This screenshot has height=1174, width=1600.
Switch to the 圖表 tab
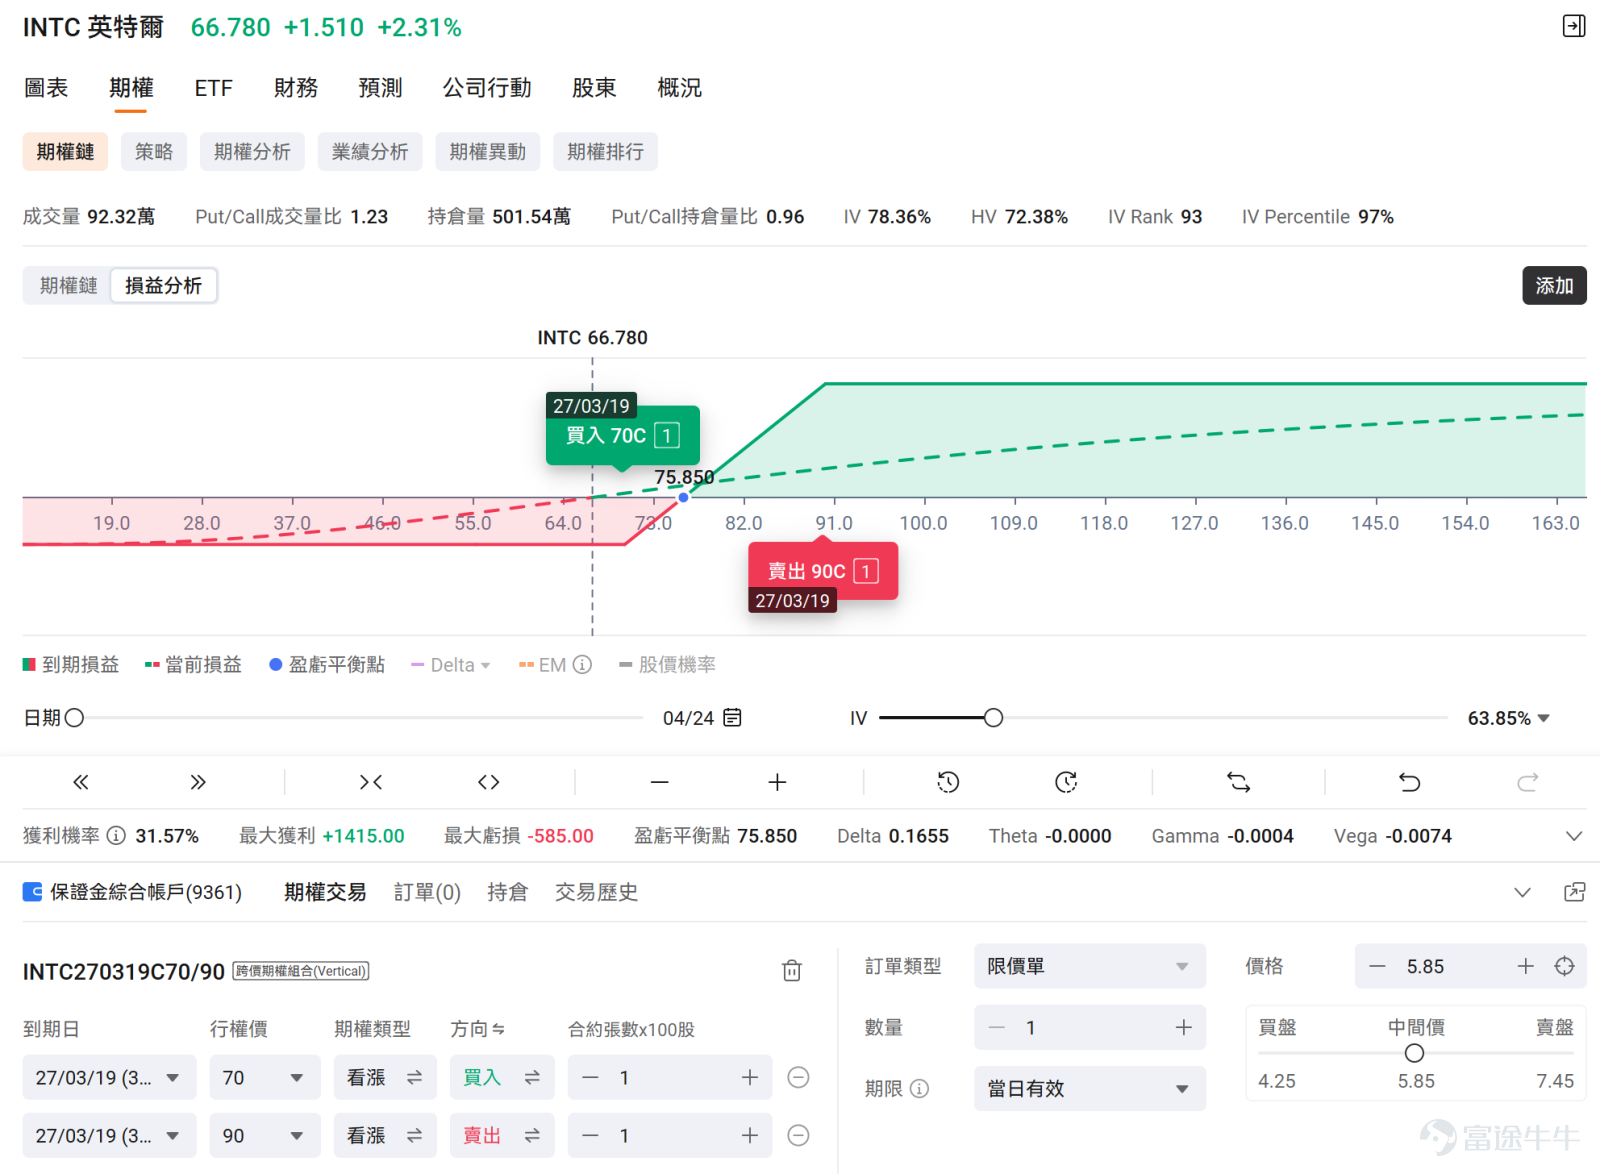click(x=46, y=88)
